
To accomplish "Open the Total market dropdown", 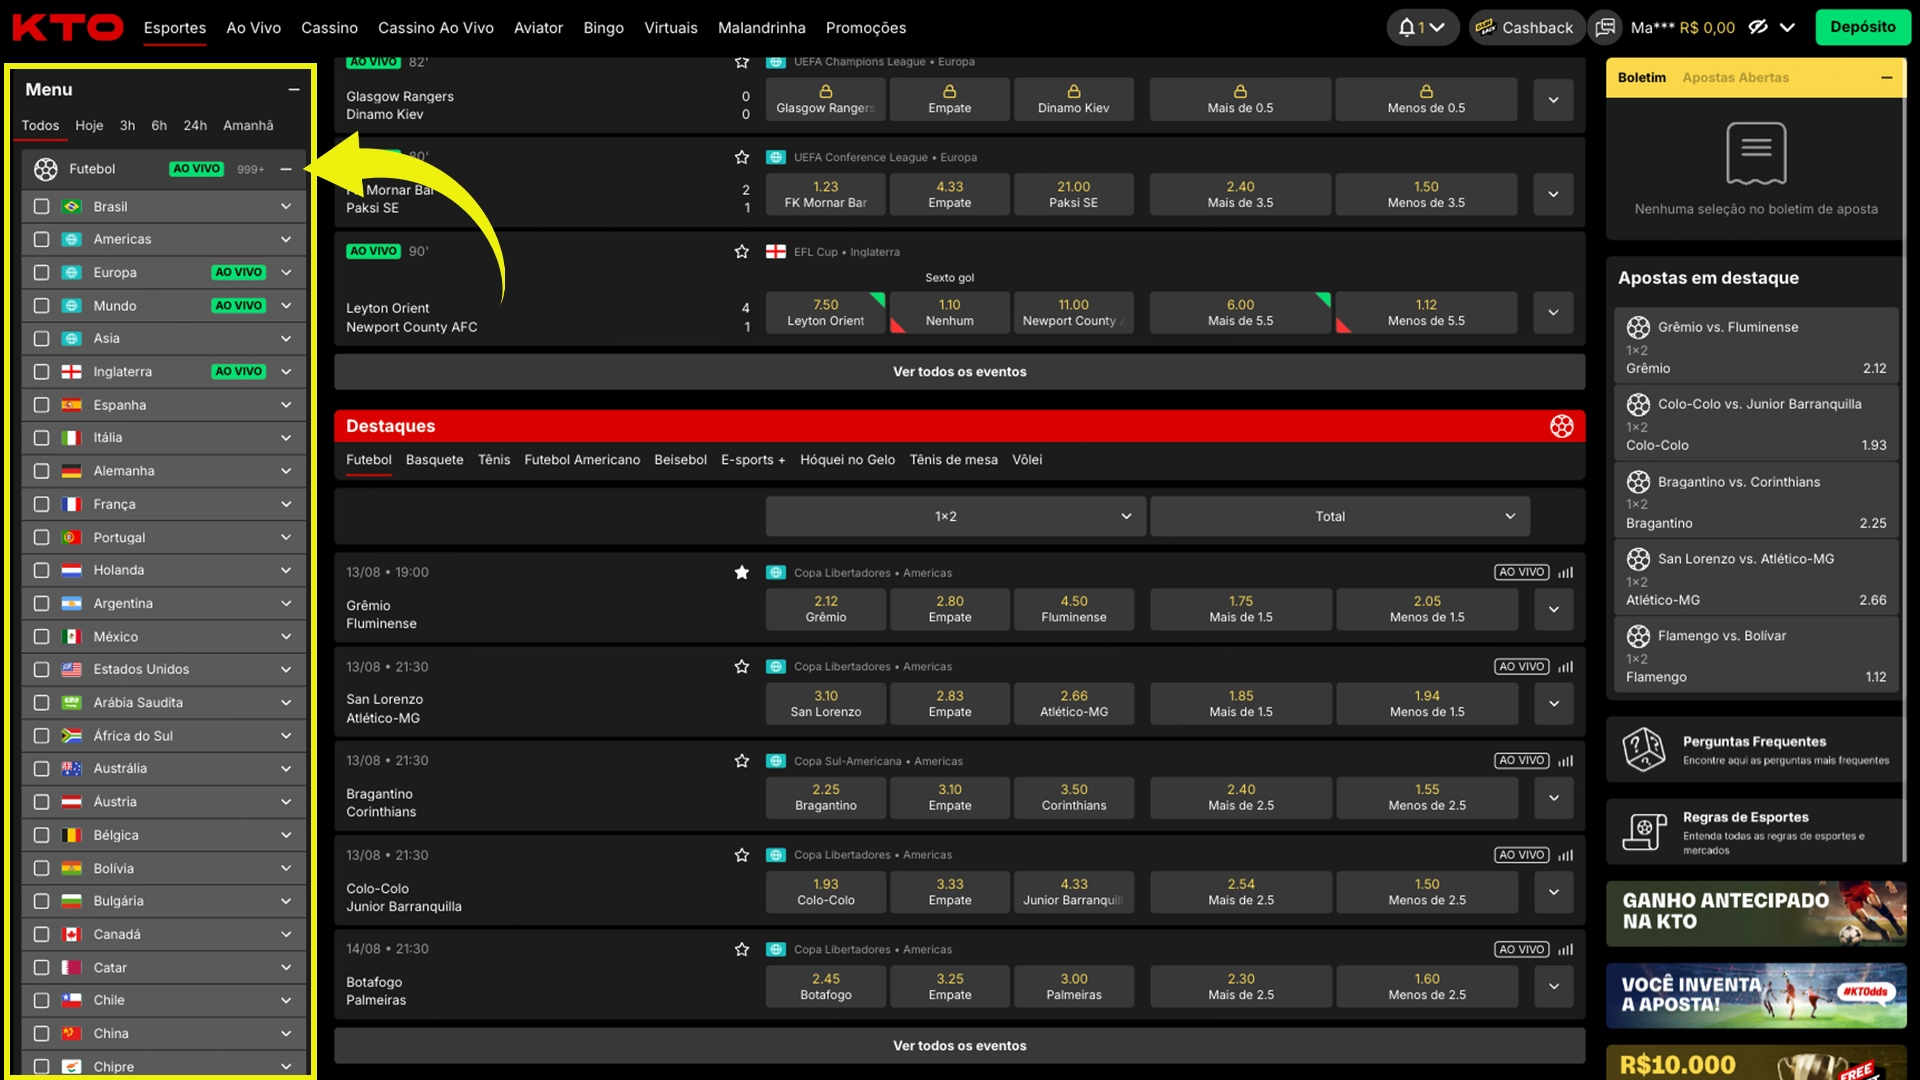I will coord(1340,517).
